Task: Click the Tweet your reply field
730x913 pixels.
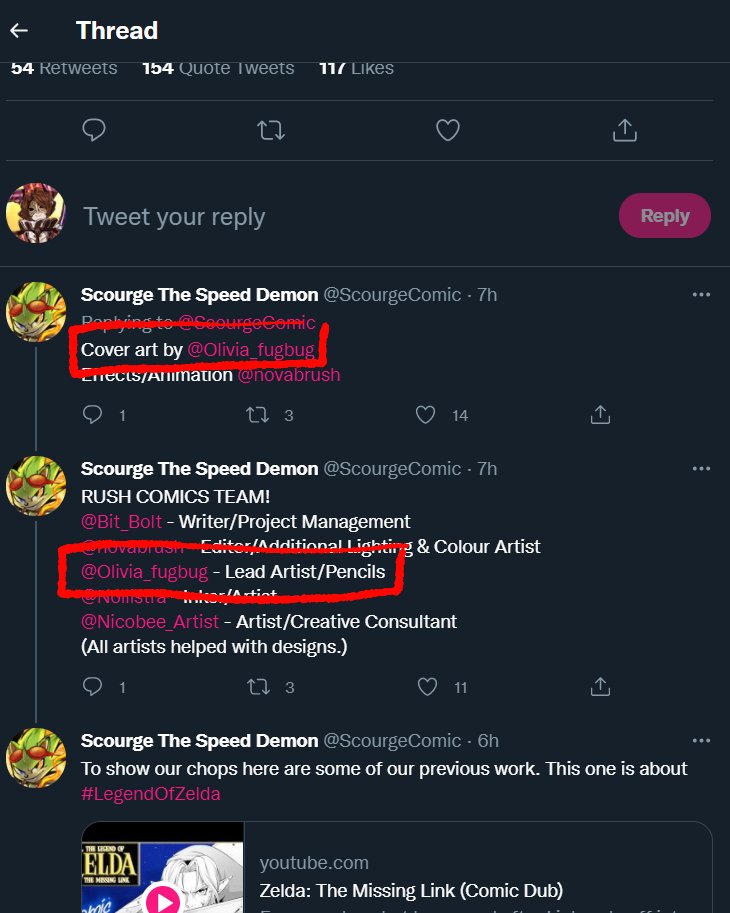Action: point(343,217)
